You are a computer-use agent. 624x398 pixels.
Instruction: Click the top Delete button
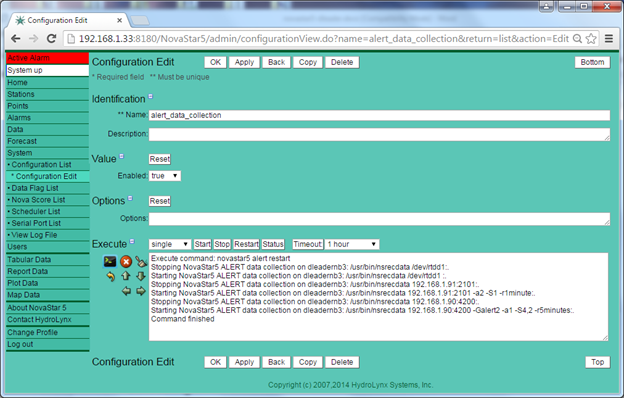[342, 62]
